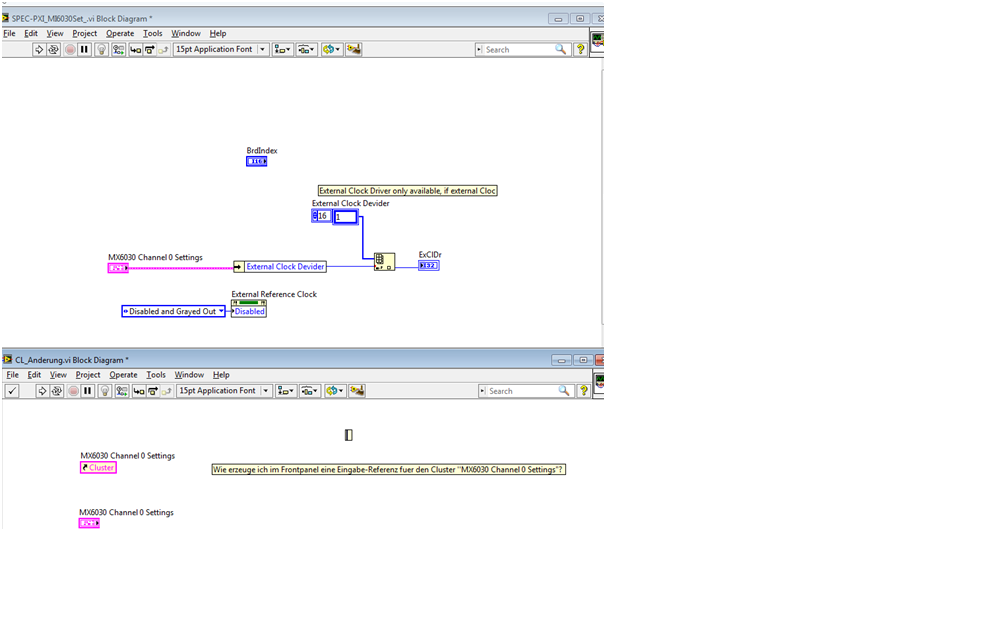Open Align Objects dropdown in CL_Anderung window
The image size is (1008, 630).
[x=285, y=391]
